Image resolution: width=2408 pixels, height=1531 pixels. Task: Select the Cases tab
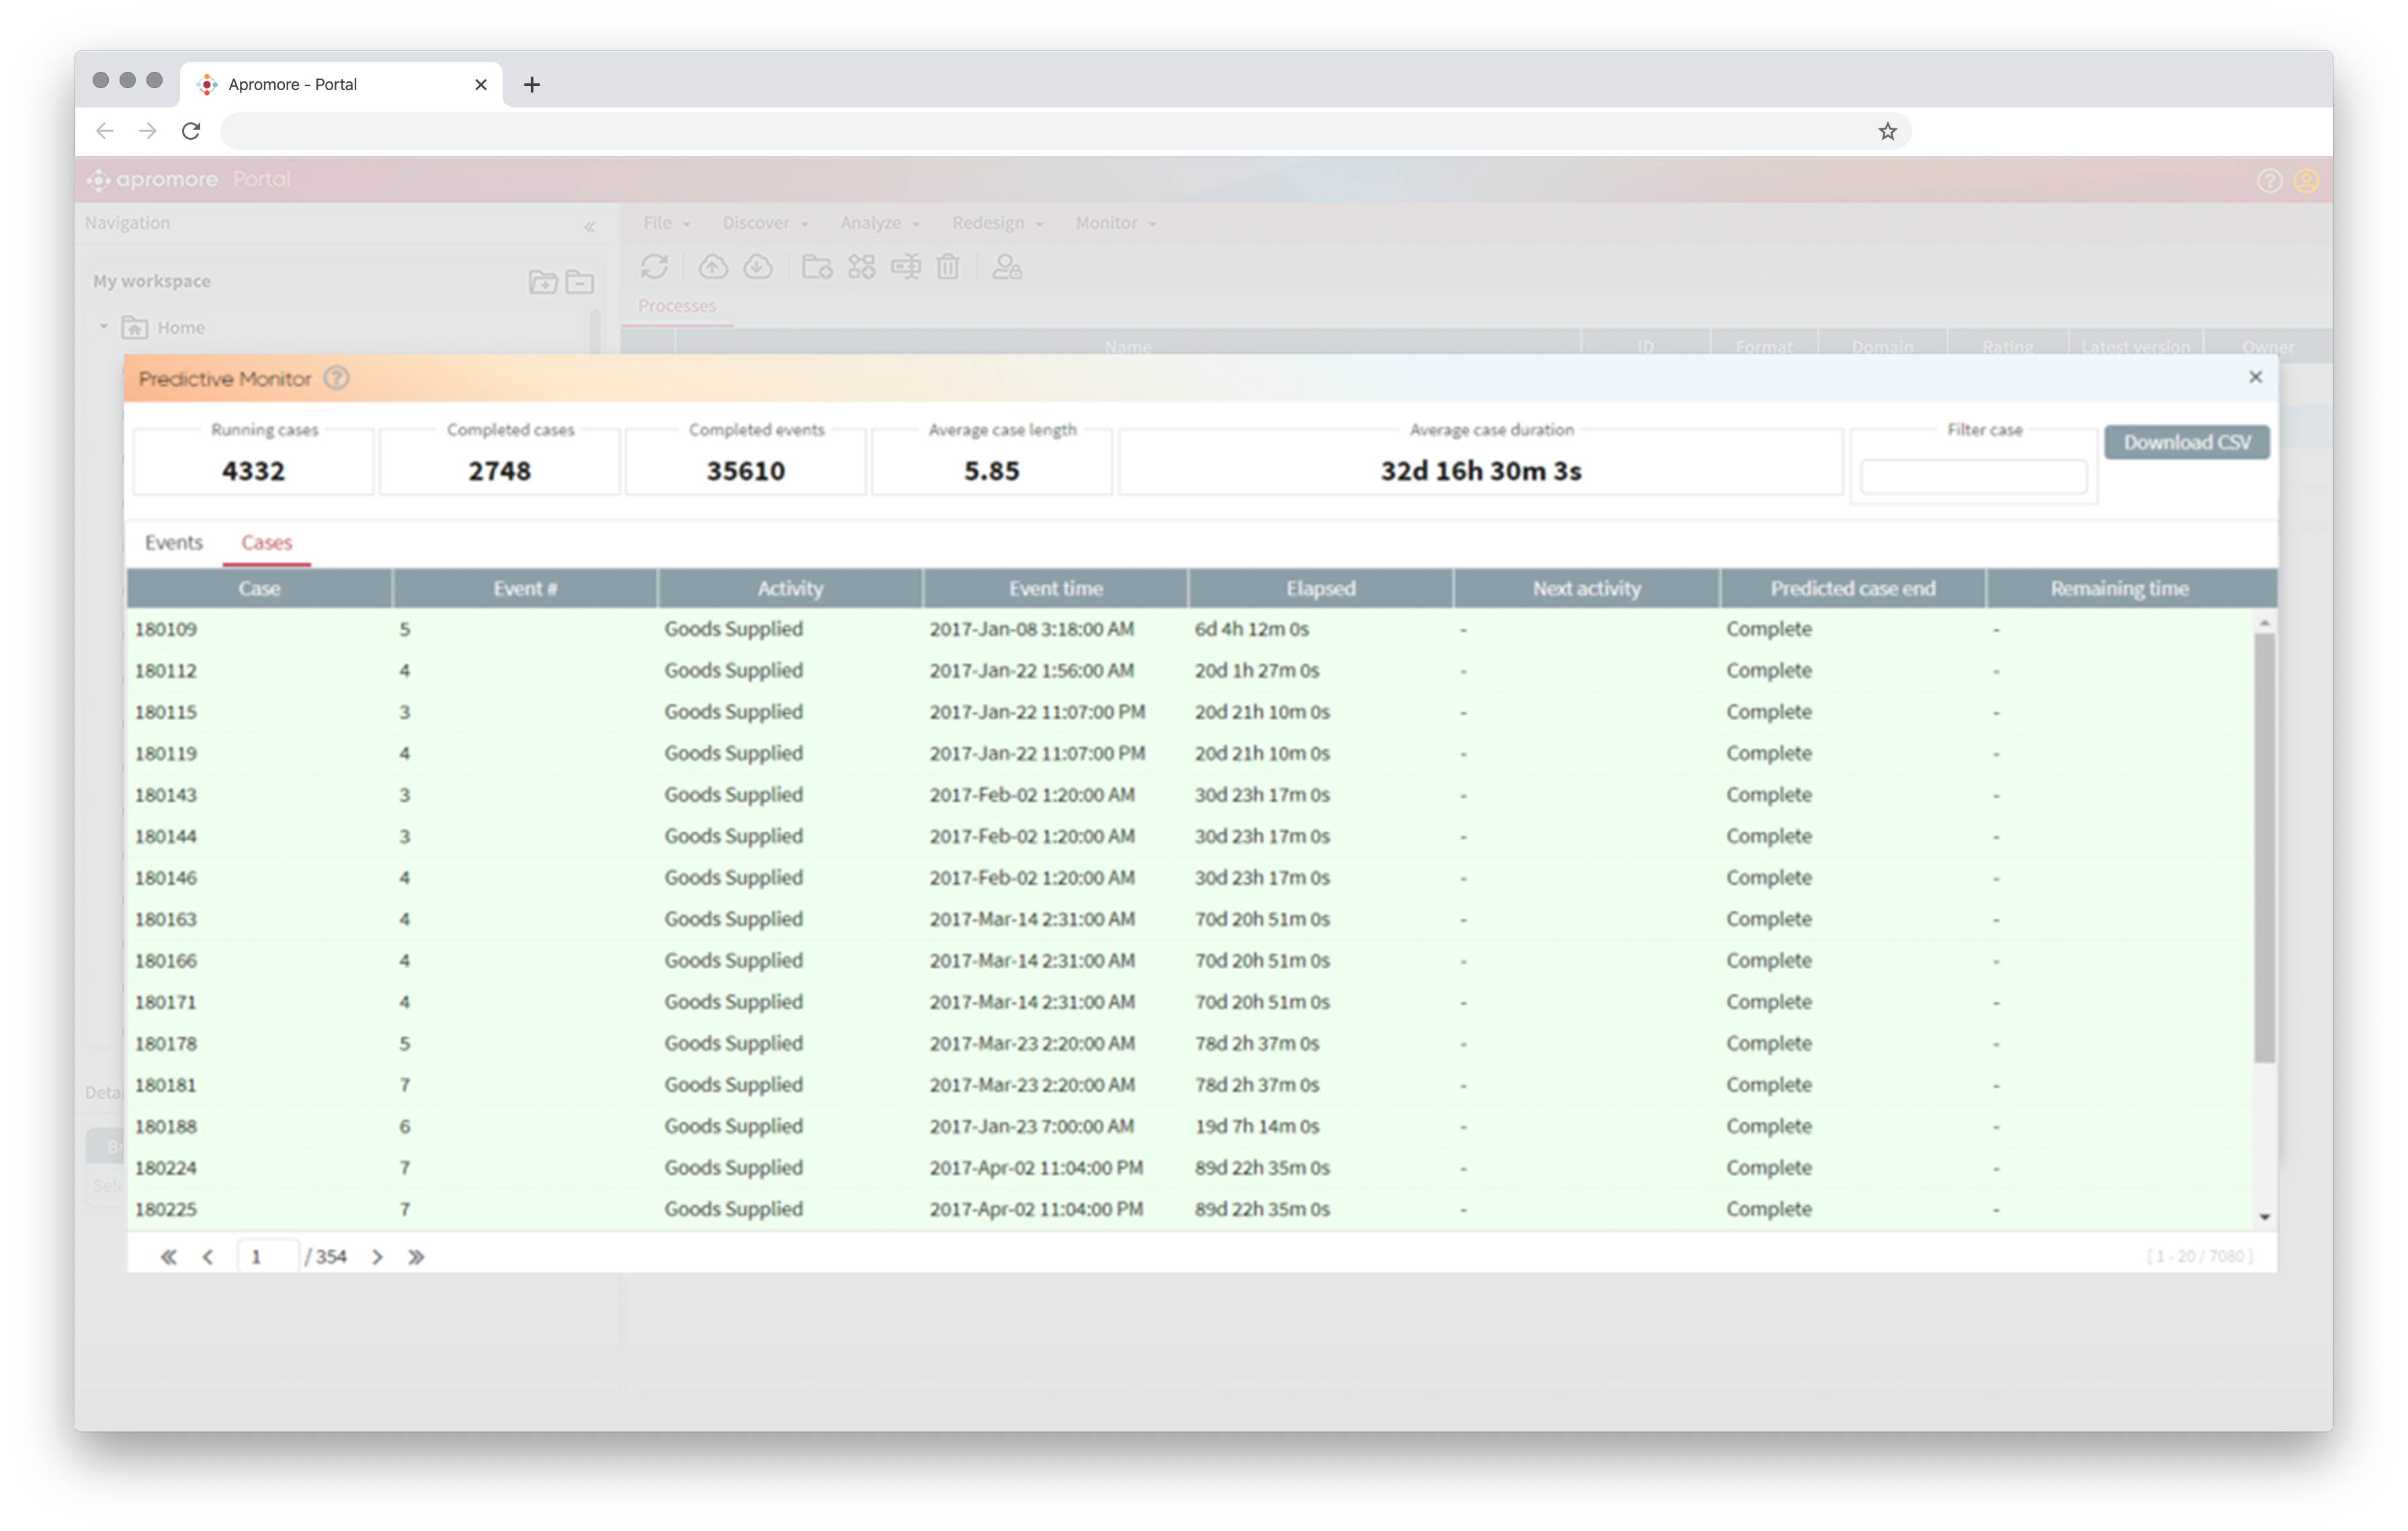tap(266, 542)
